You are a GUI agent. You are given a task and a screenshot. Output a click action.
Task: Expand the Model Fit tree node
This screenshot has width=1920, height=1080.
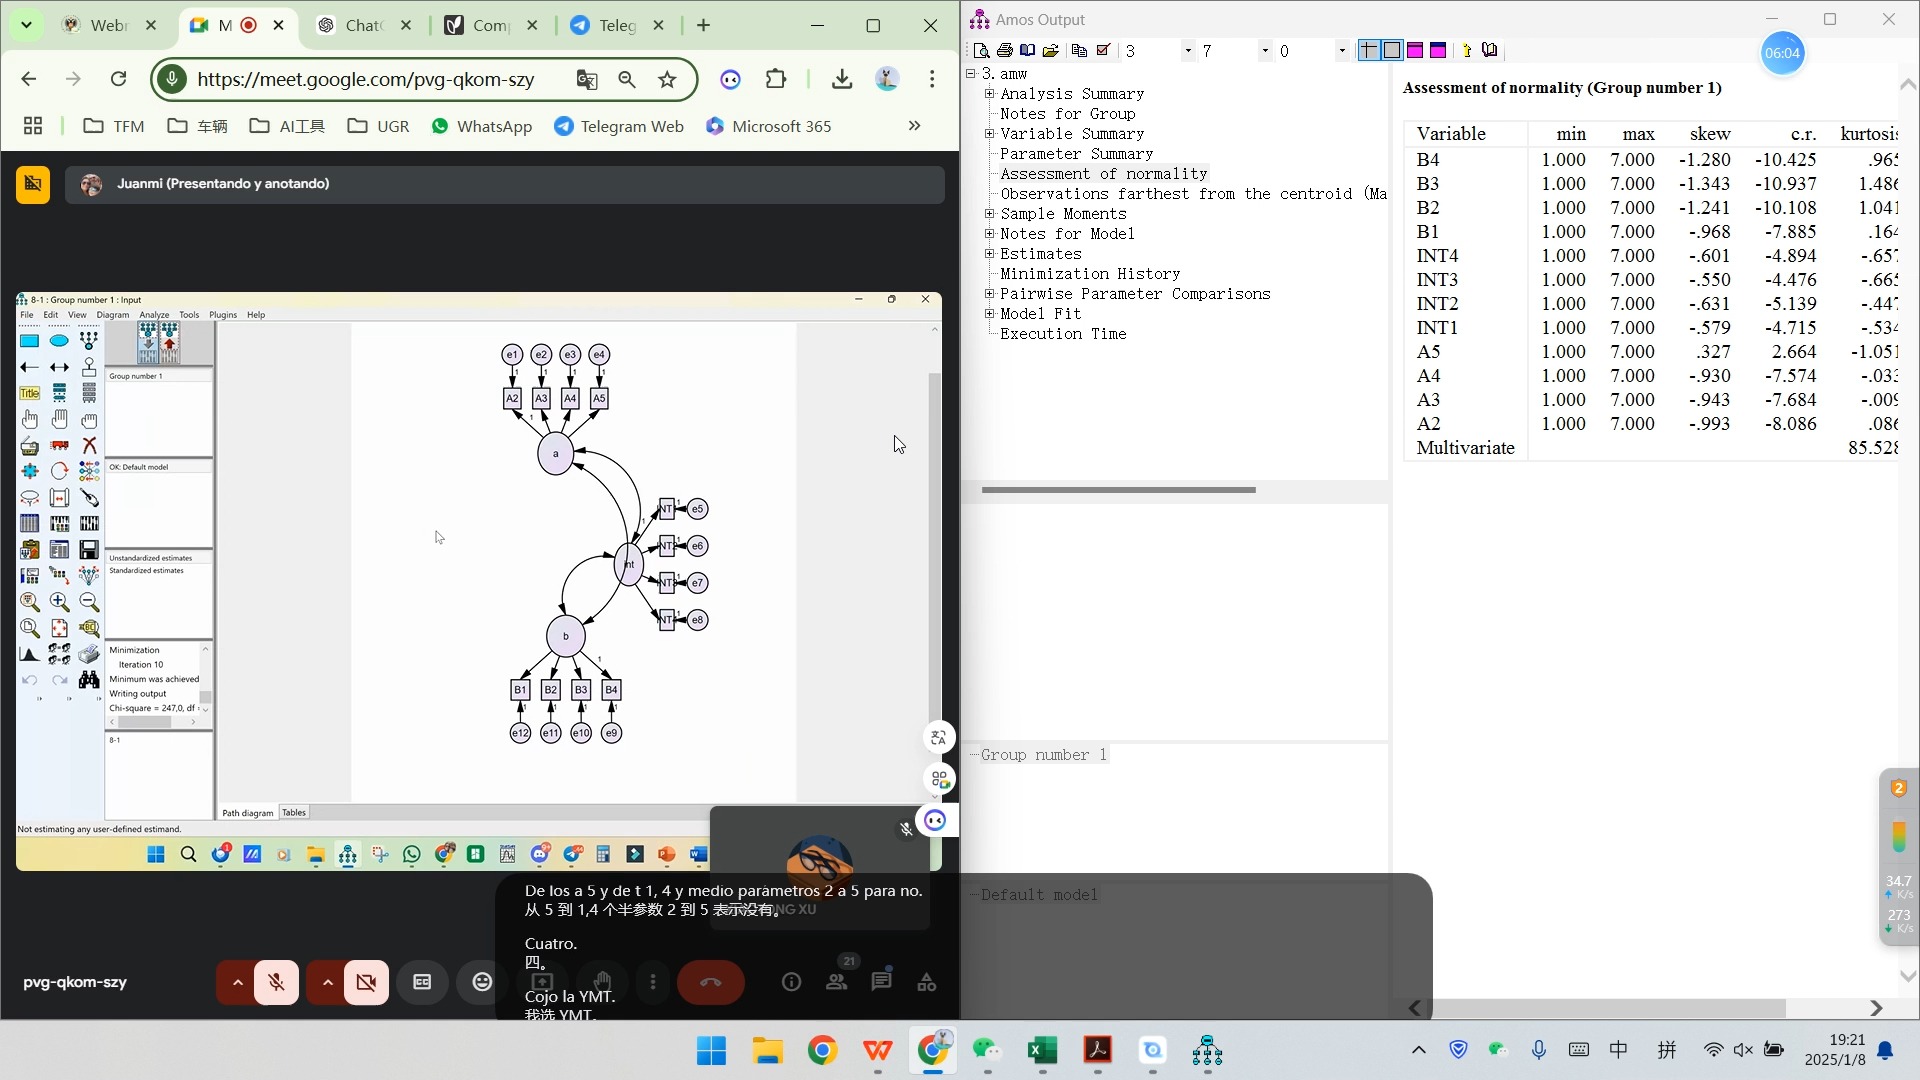tap(990, 314)
